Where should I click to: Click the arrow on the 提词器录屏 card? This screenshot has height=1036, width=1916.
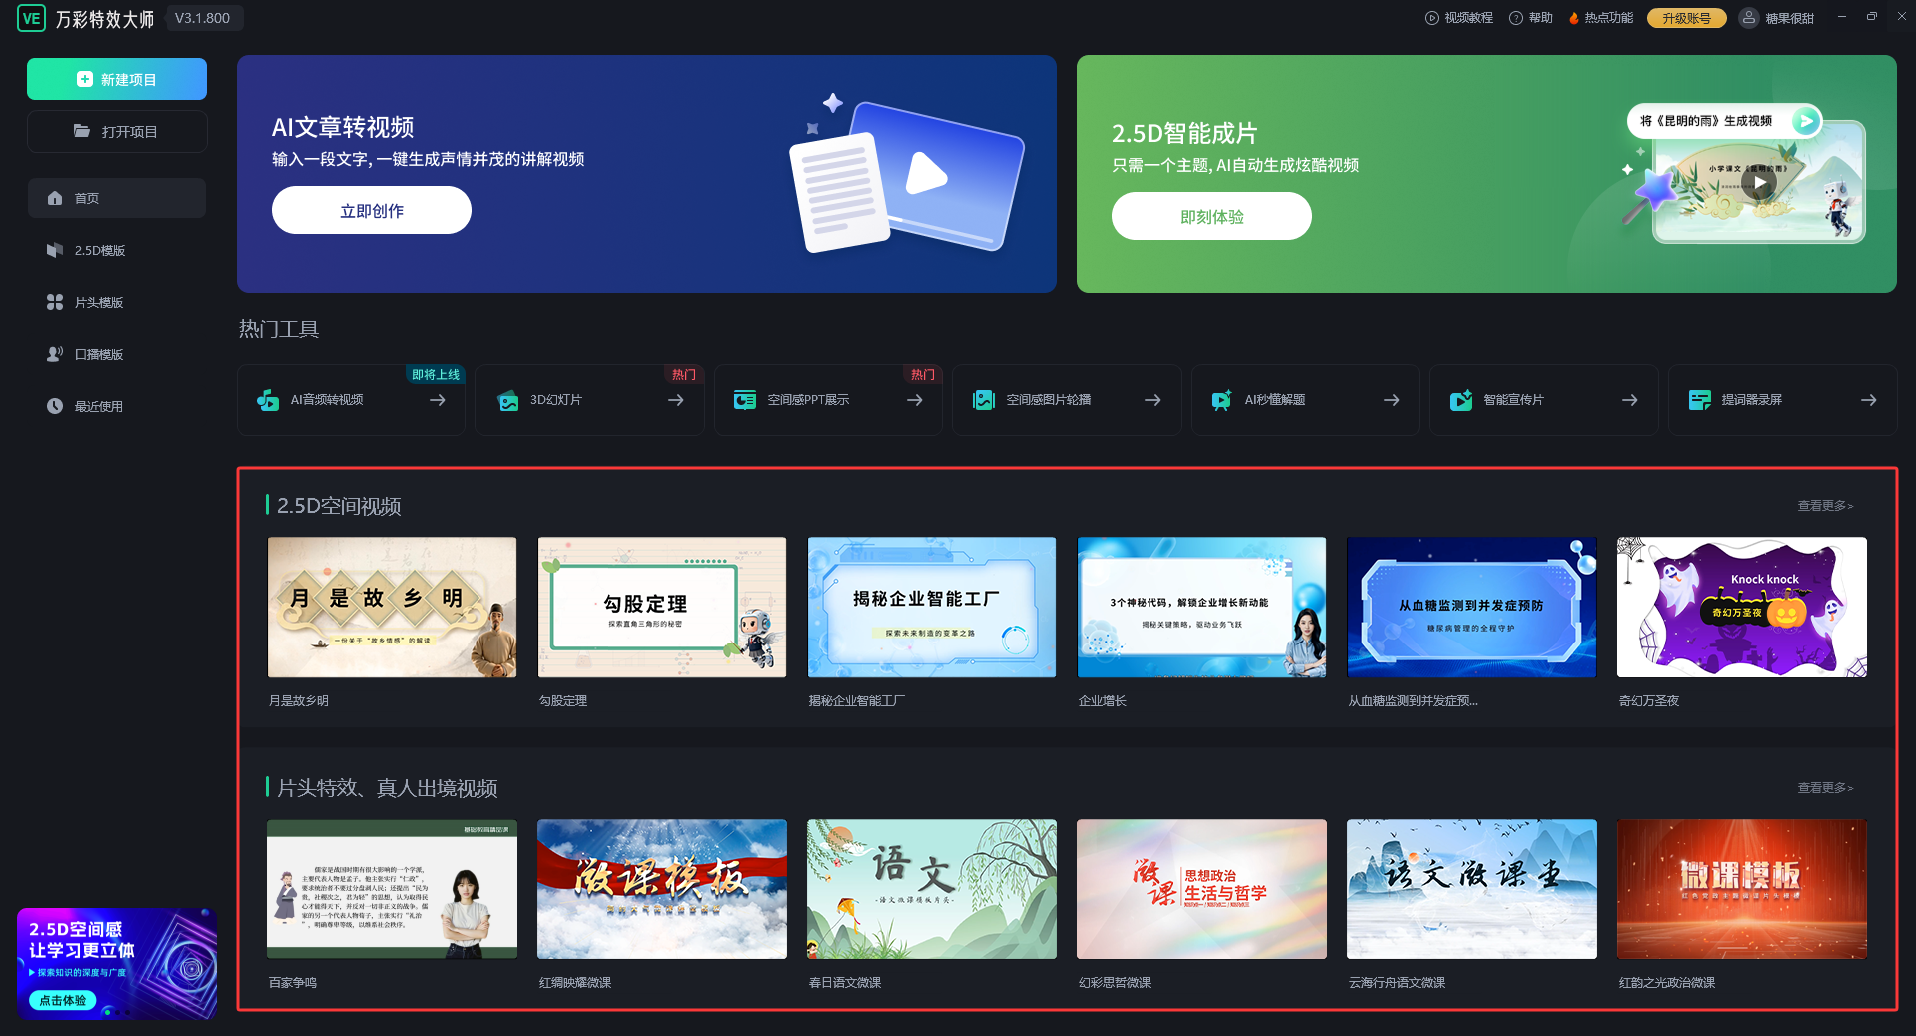tap(1868, 400)
